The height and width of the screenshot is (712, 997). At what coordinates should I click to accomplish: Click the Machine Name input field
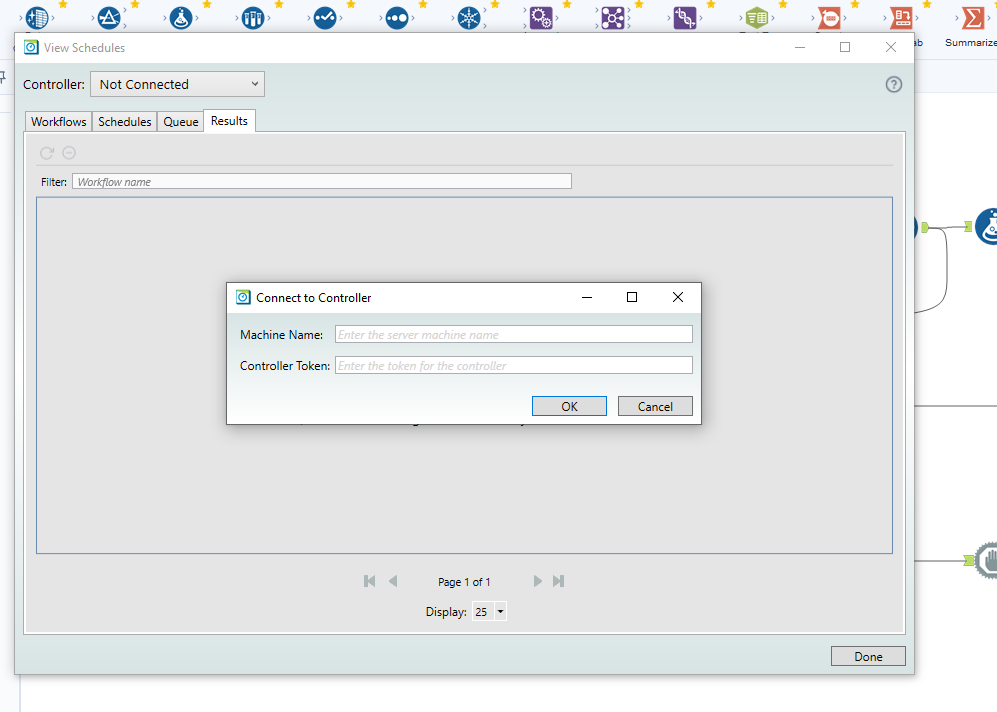513,333
